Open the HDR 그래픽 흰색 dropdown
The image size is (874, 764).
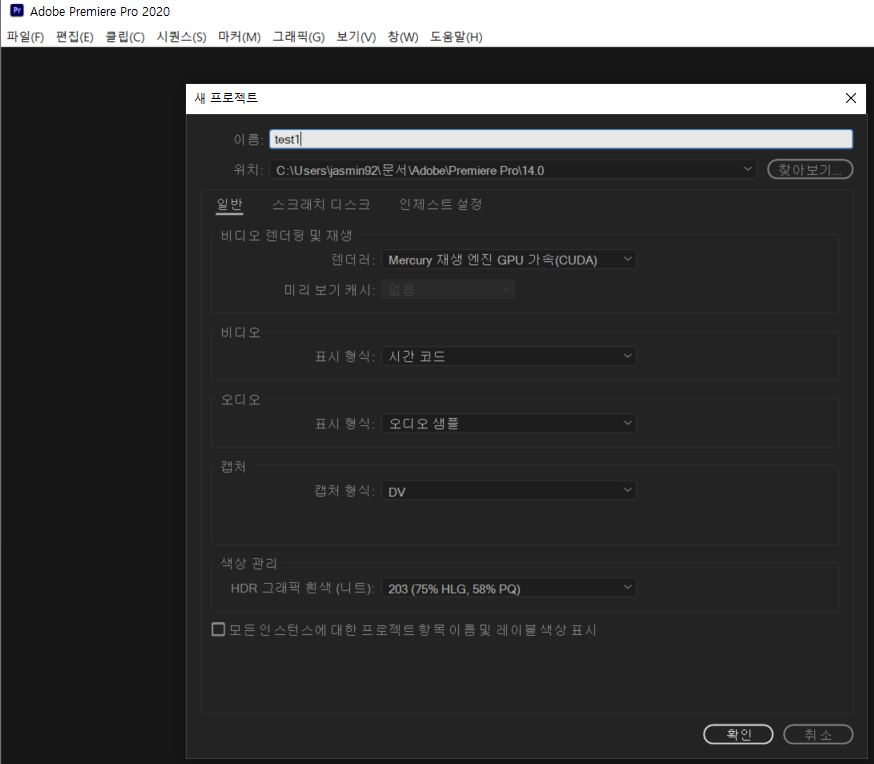(x=509, y=588)
